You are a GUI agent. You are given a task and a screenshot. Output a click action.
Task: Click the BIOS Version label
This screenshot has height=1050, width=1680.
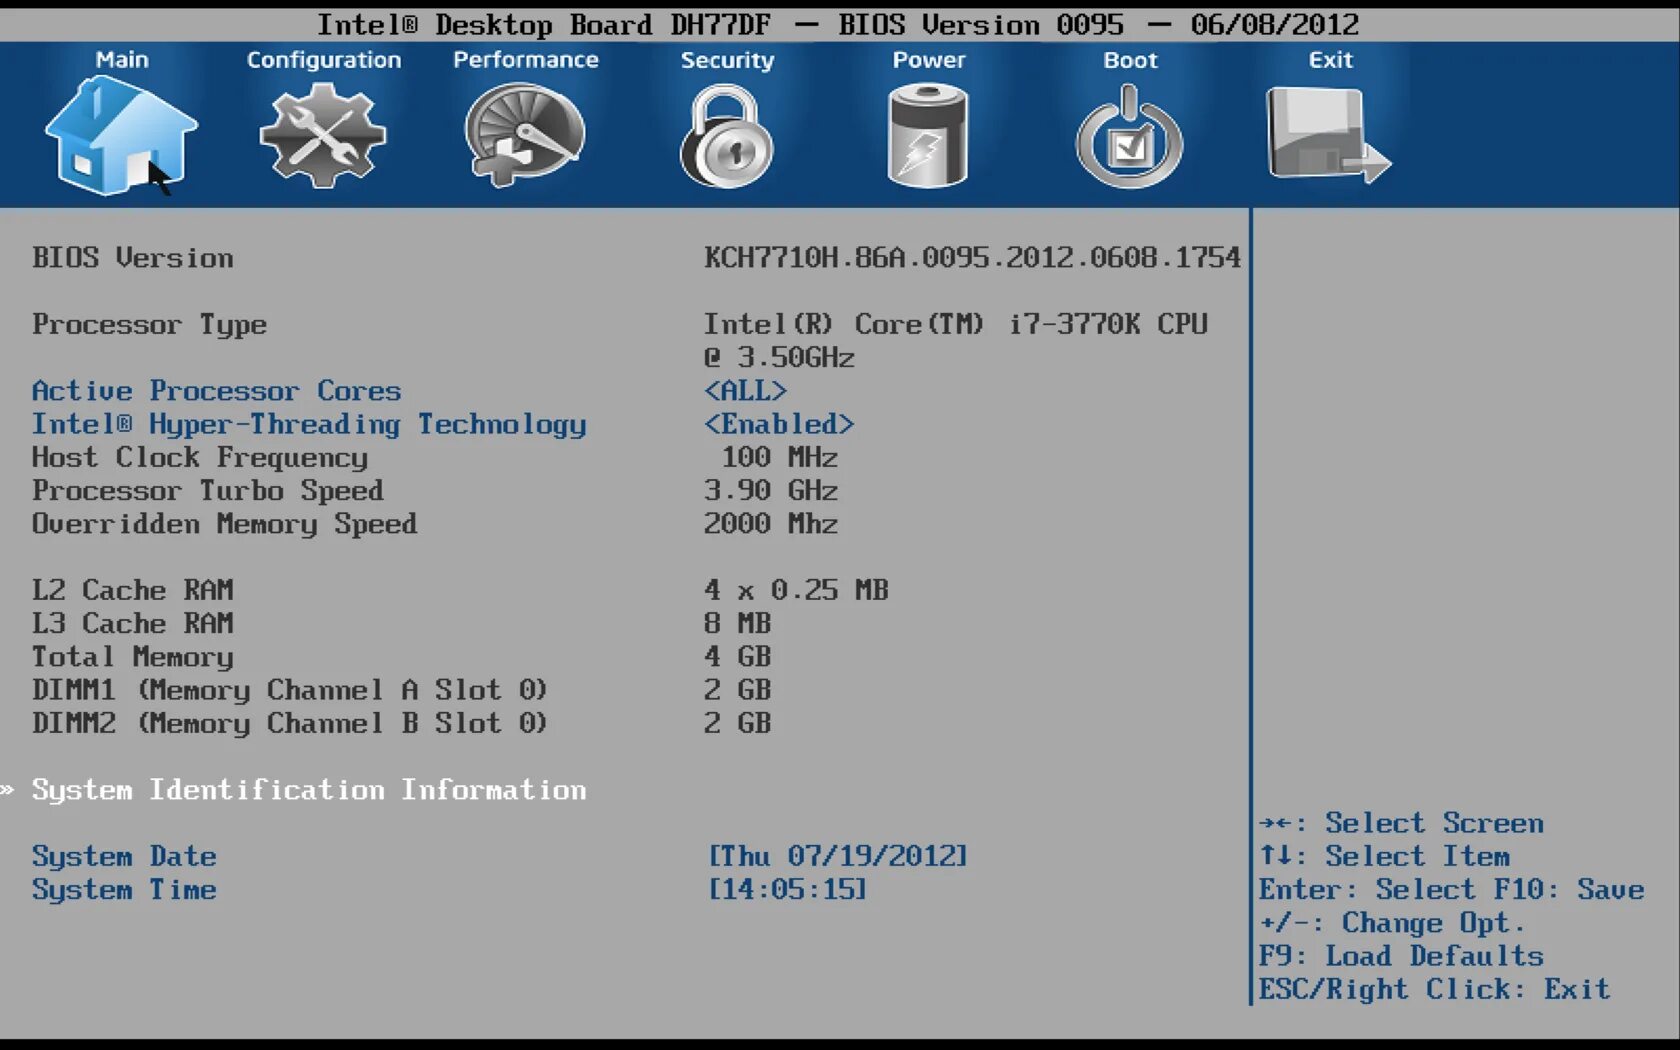point(133,258)
